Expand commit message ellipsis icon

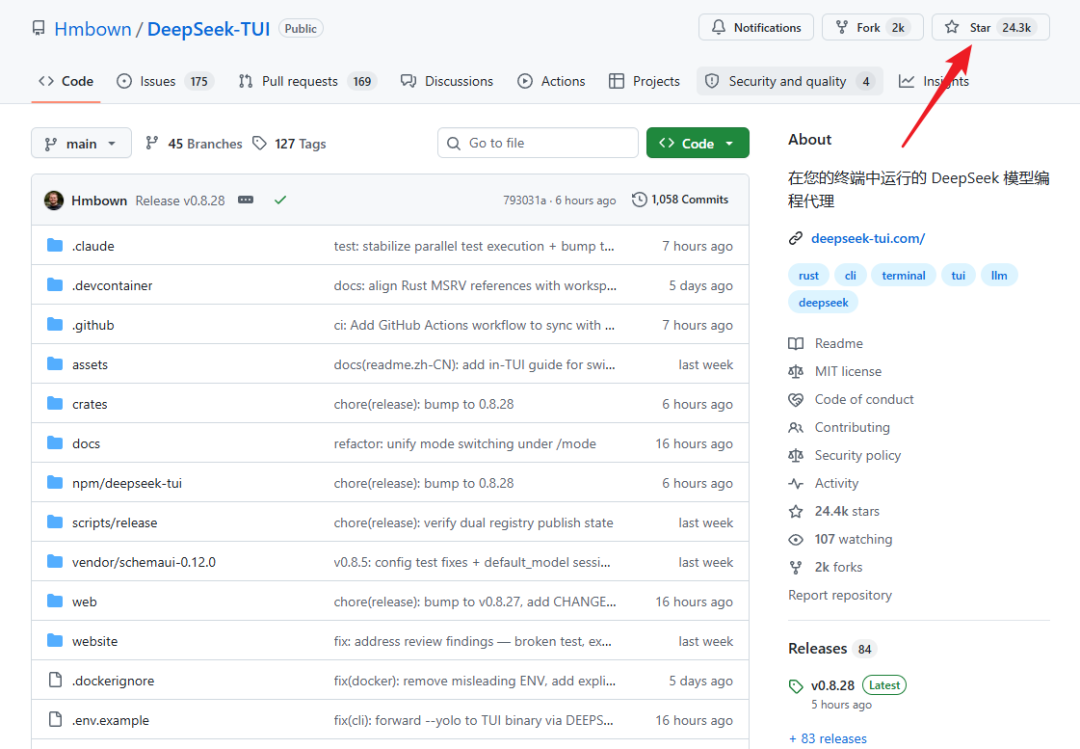(246, 200)
